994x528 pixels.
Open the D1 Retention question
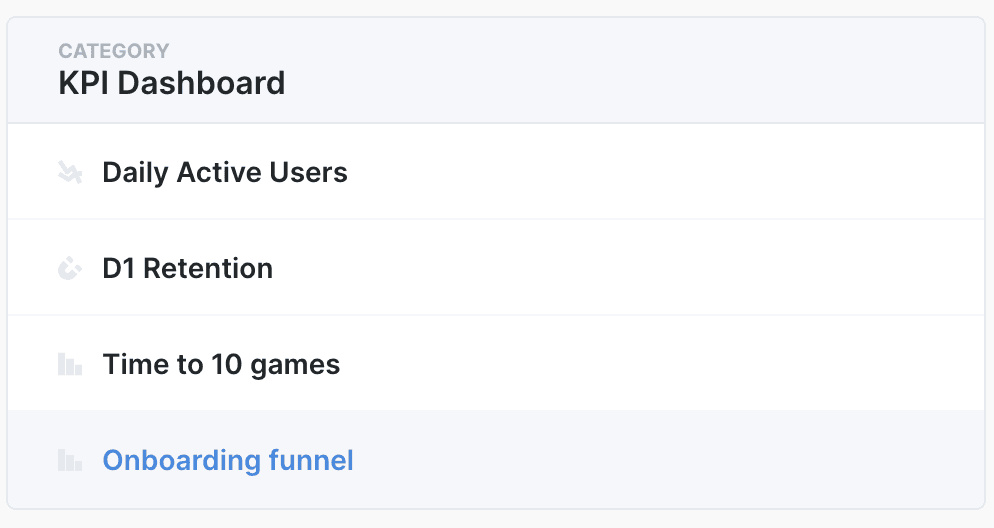188,269
